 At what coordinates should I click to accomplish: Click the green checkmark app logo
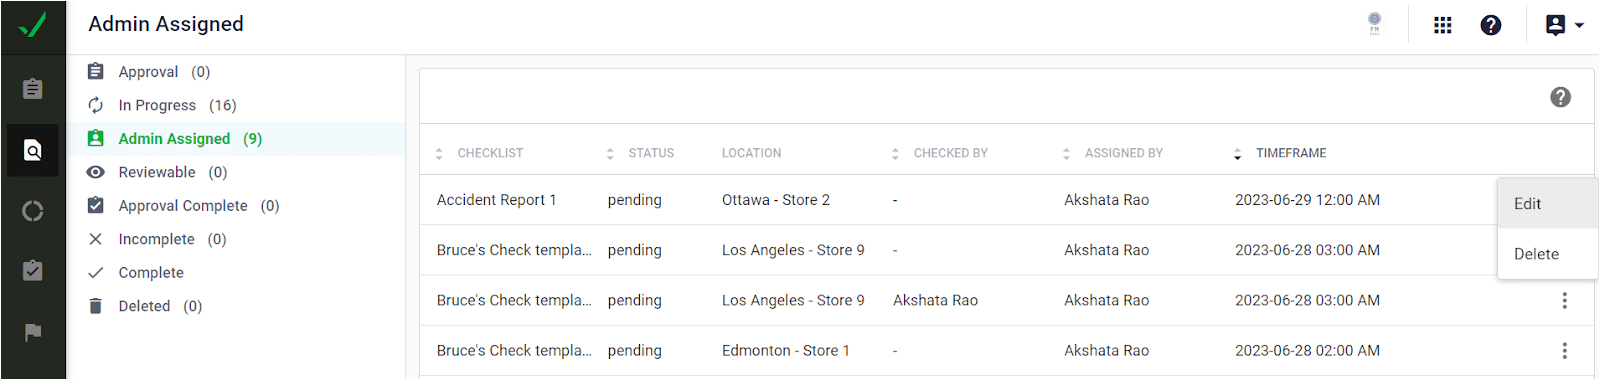(x=33, y=25)
